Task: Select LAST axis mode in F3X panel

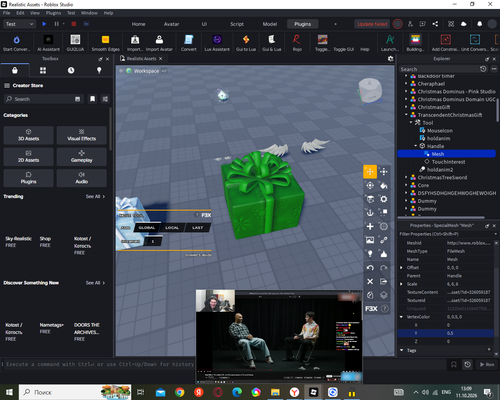Action: coord(197,228)
